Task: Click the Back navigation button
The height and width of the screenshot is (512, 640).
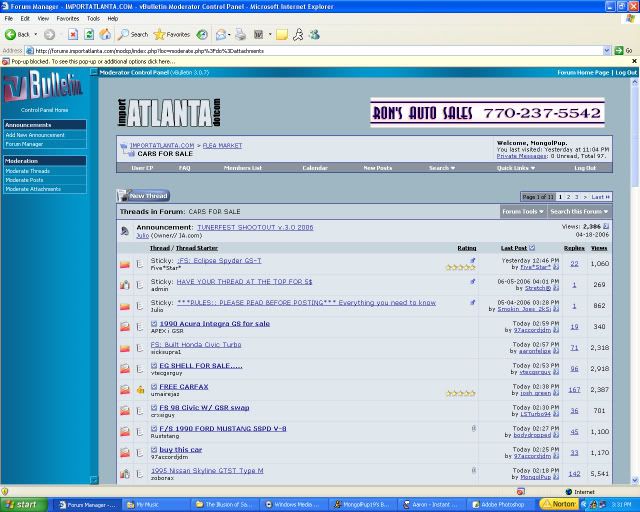Action: (x=16, y=34)
